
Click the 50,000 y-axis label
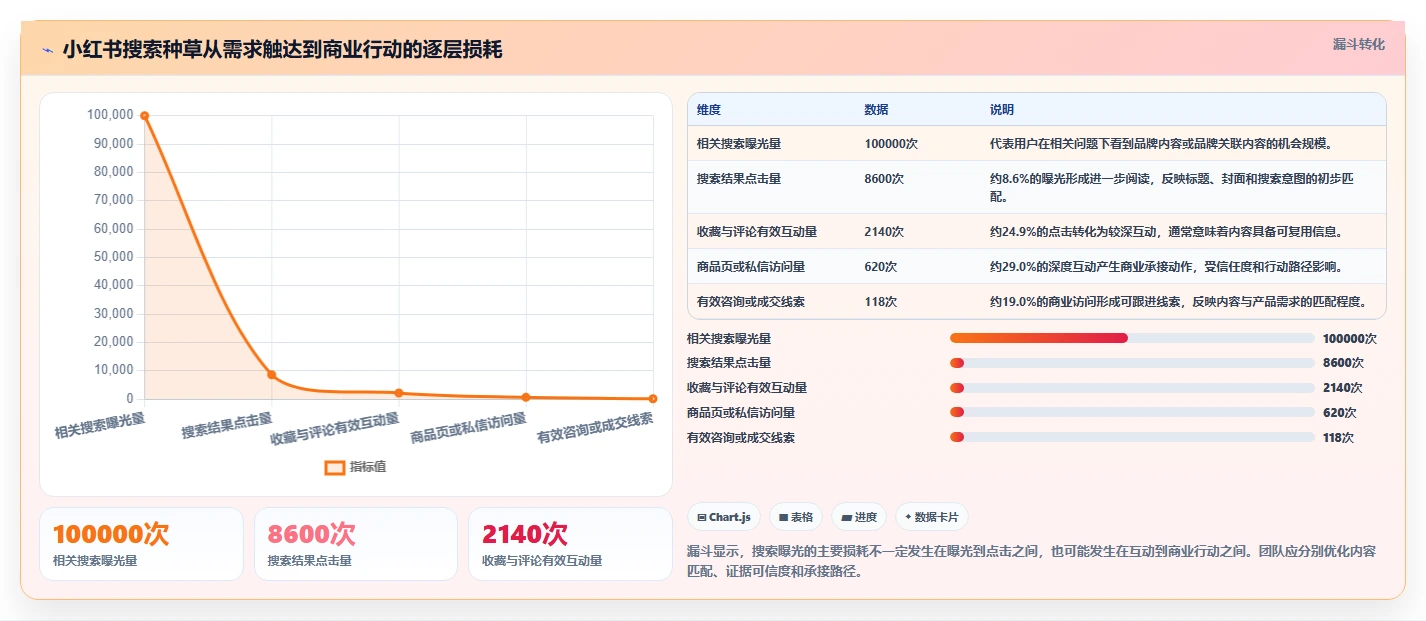(113, 257)
